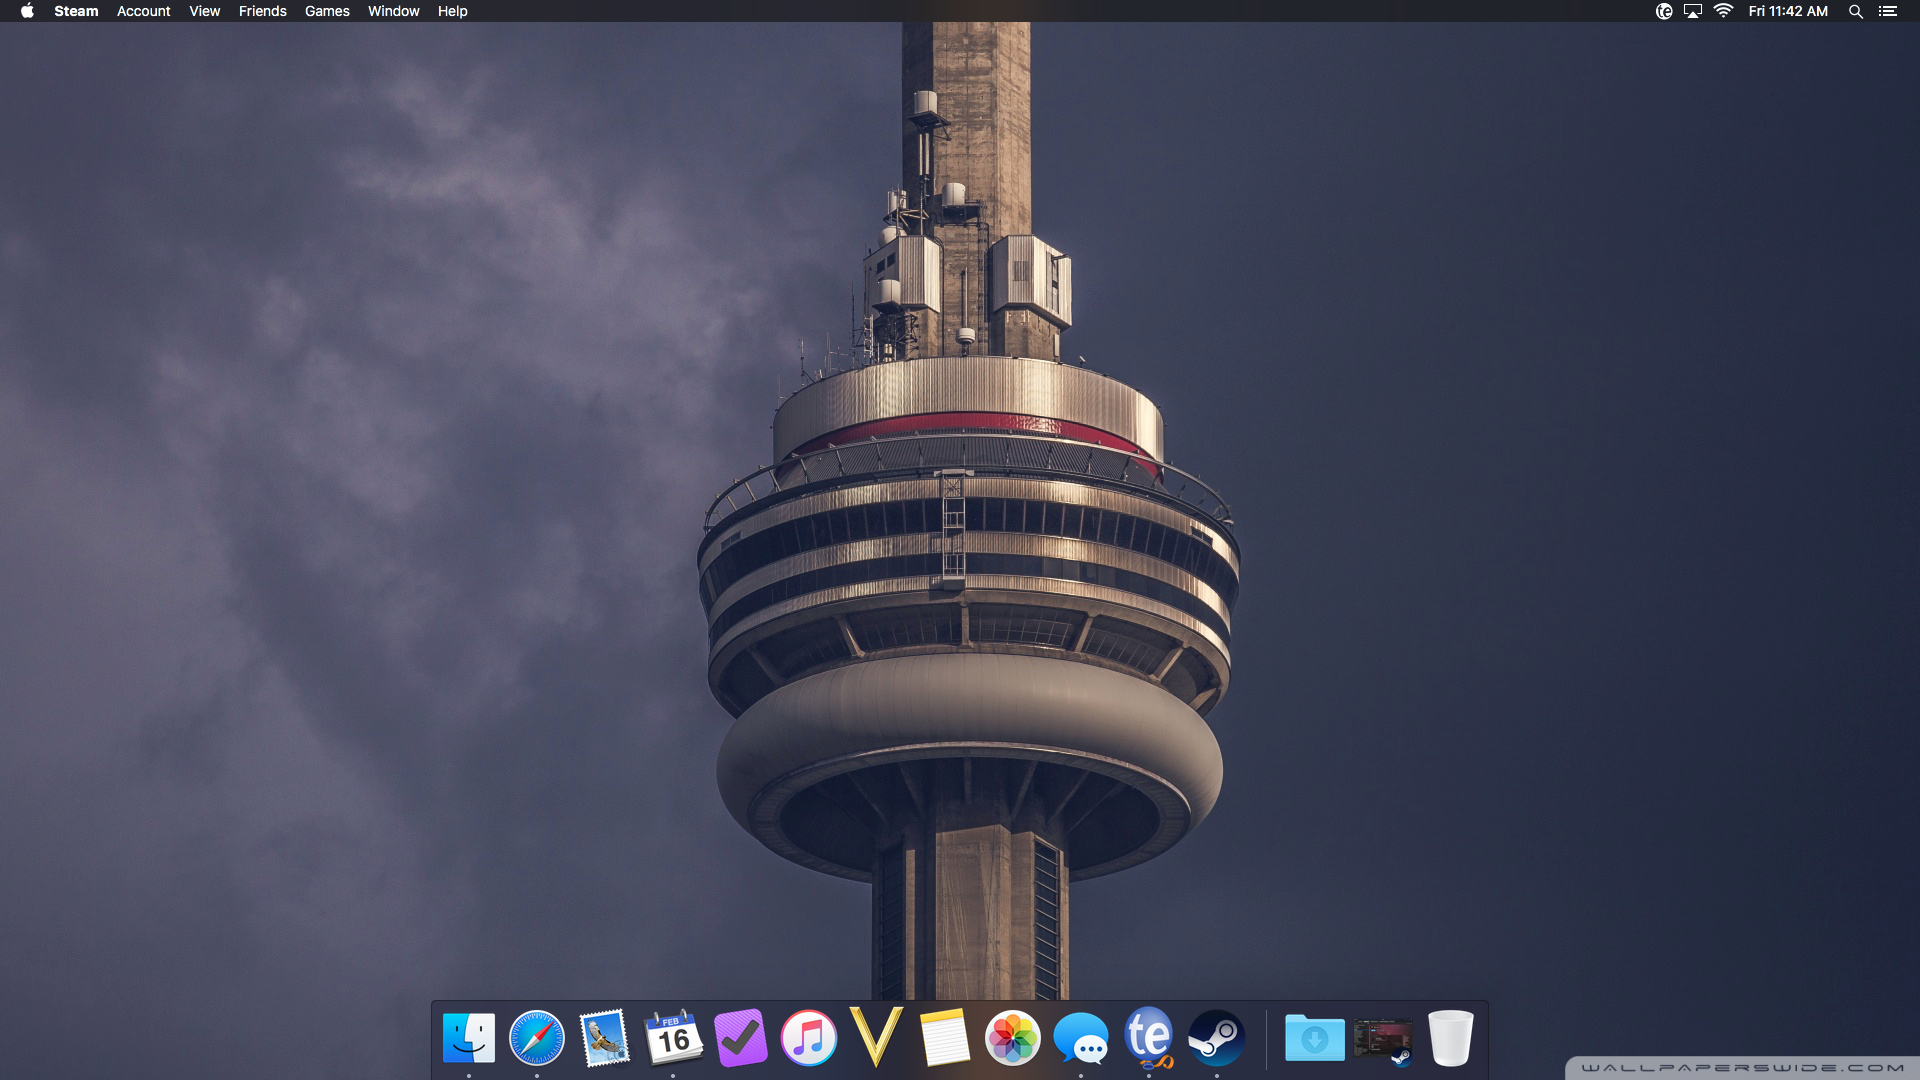Open the Wi-Fi status menu
1920x1080 pixels.
point(1723,11)
